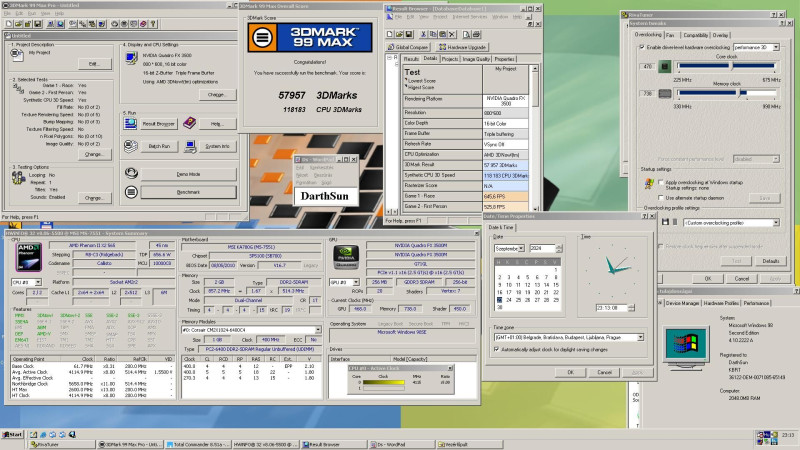Click the Batch Run icon
The height and width of the screenshot is (450, 800).
pyautogui.click(x=131, y=146)
